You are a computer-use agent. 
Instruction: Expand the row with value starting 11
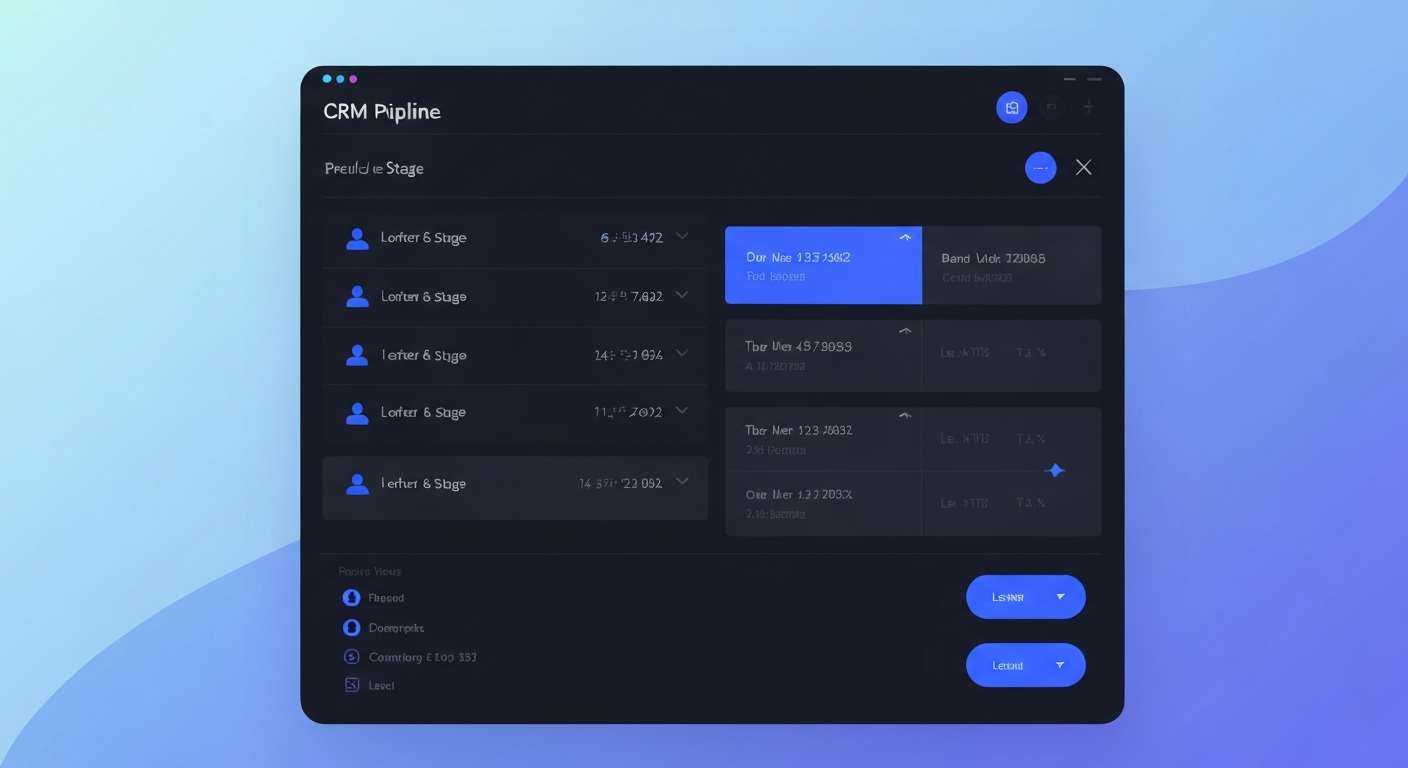(682, 410)
